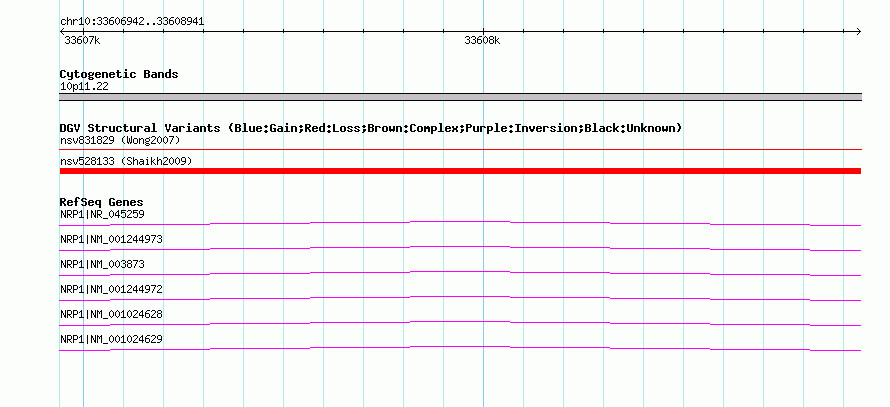Open the NRP1|NM_003873 transcript label
This screenshot has width=890, height=407.
[x=102, y=265]
